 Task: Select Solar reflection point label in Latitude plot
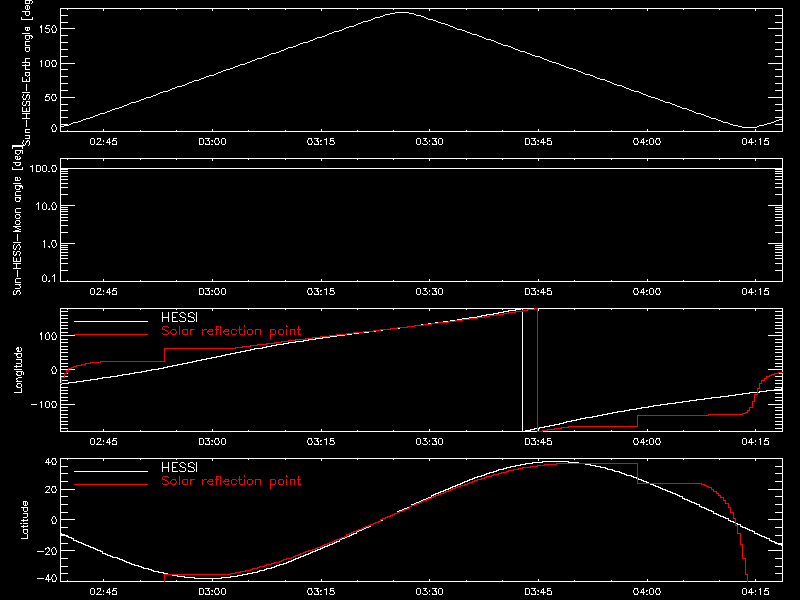coord(231,481)
